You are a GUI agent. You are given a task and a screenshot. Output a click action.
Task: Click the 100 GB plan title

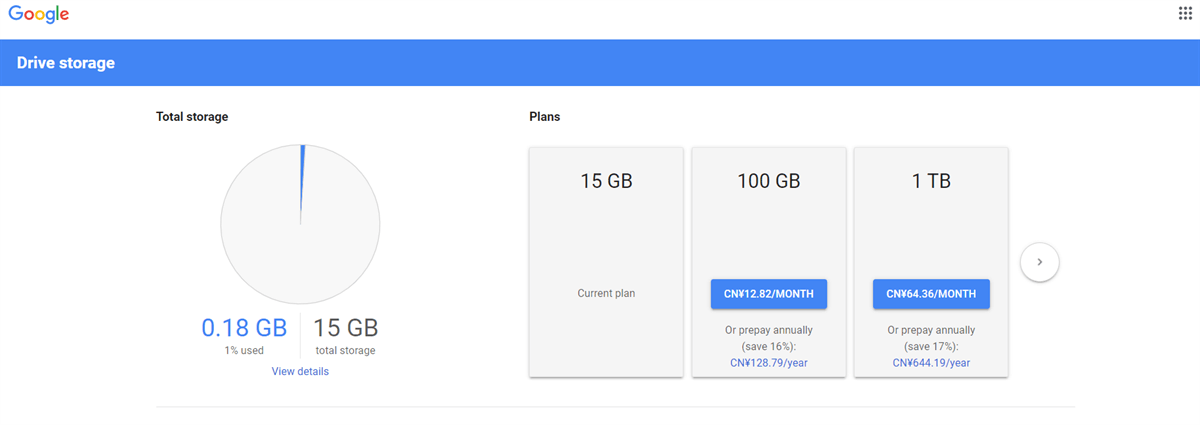768,182
